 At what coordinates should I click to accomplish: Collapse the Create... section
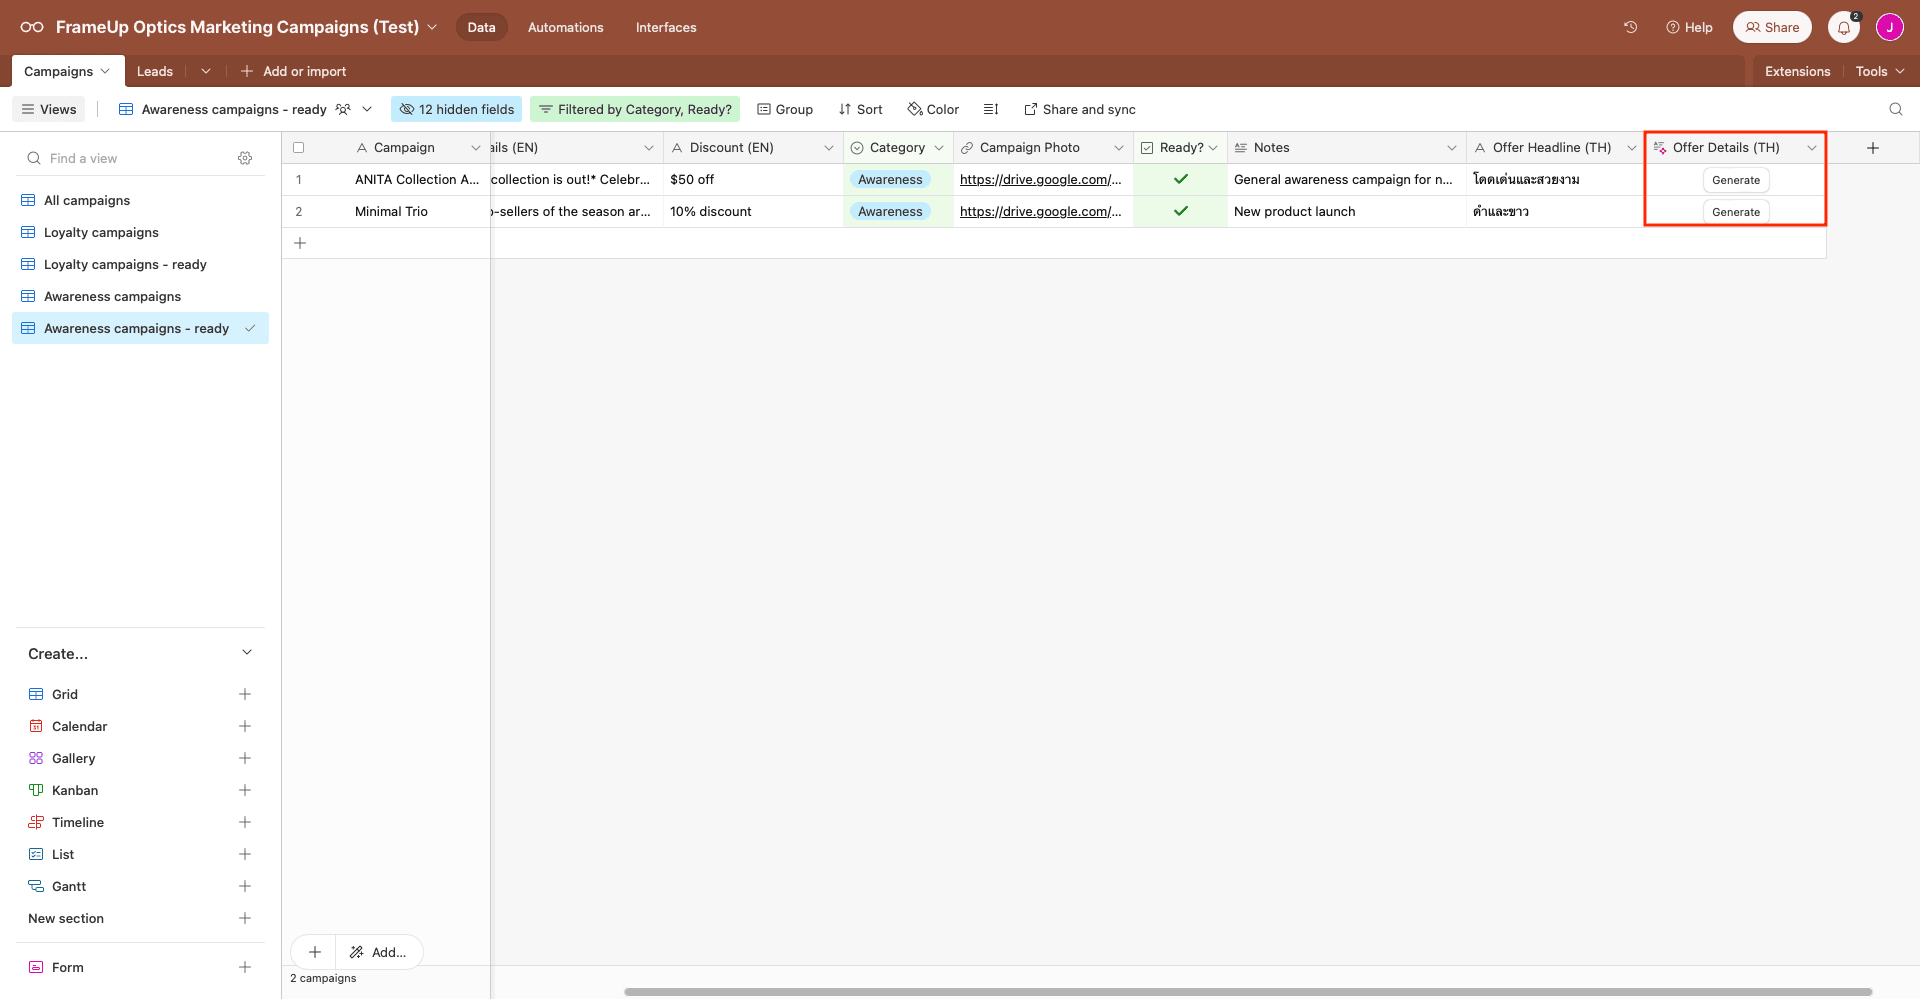tap(247, 653)
